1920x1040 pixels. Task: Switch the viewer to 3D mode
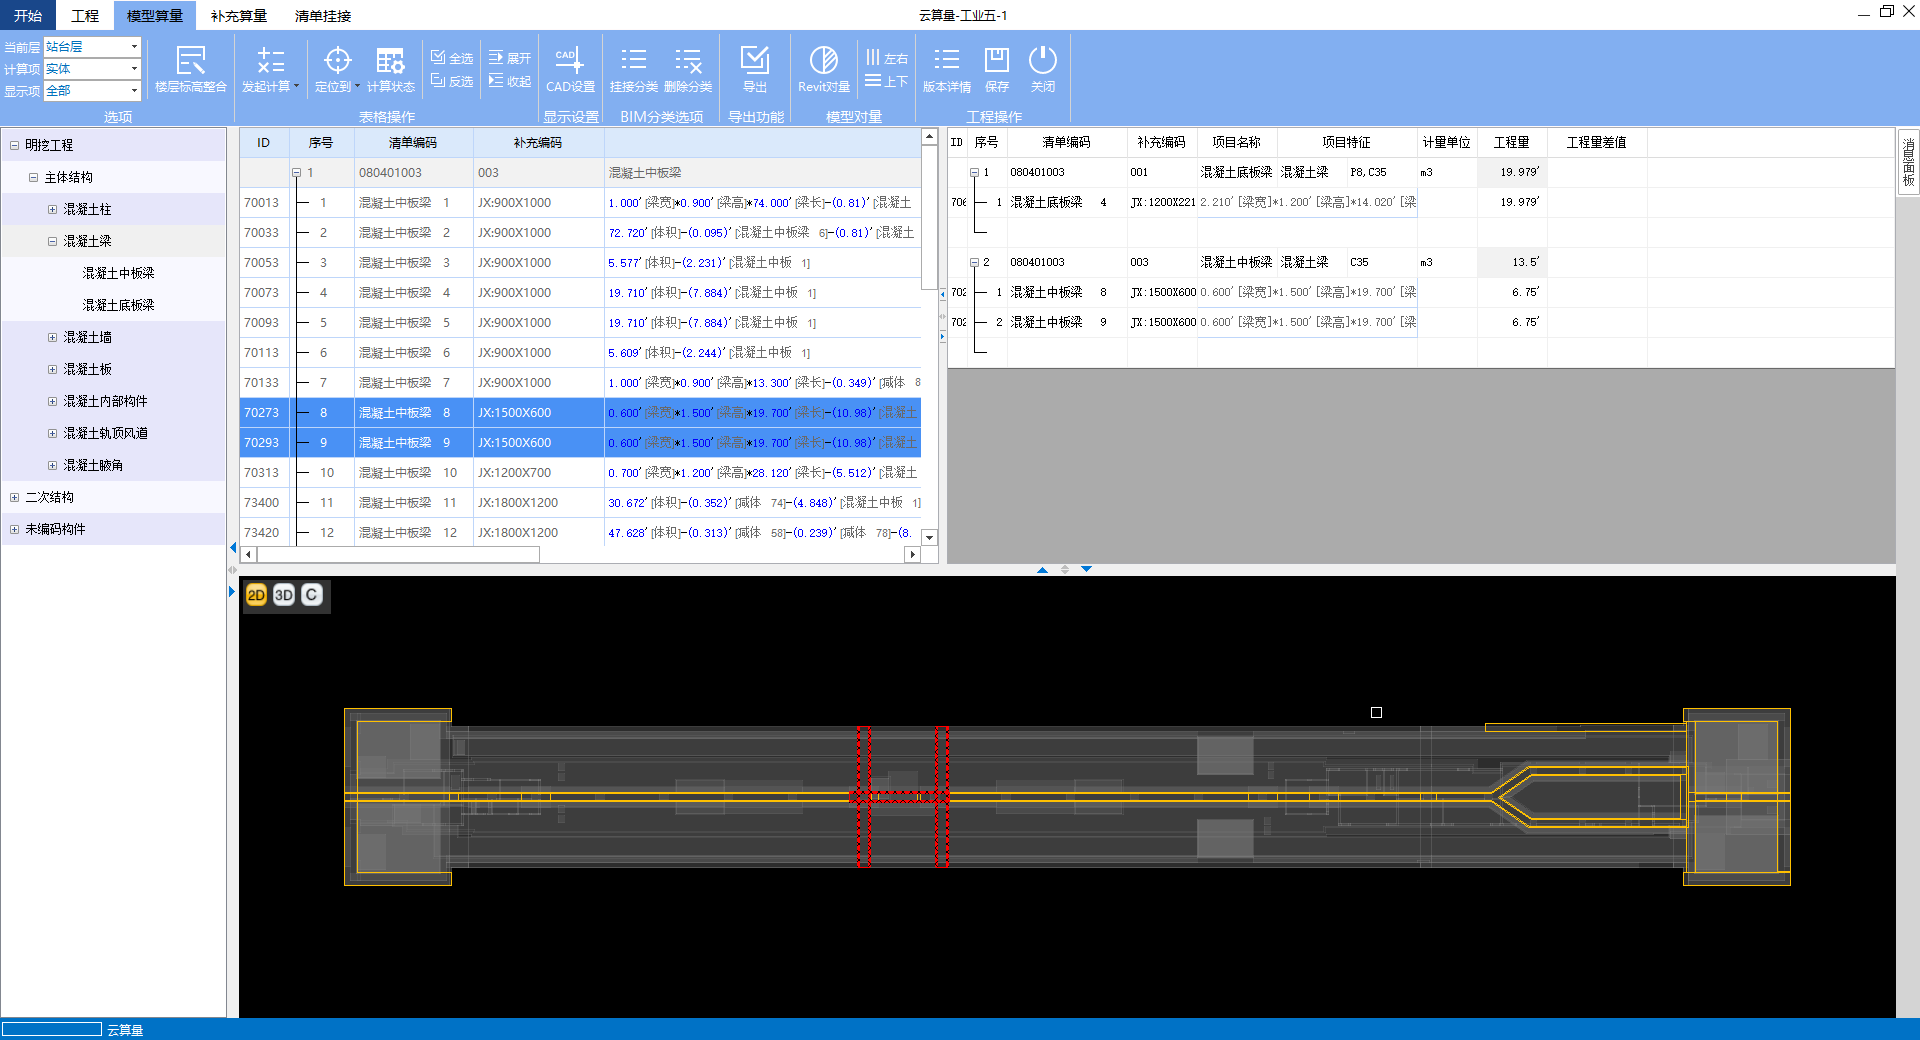tap(284, 595)
